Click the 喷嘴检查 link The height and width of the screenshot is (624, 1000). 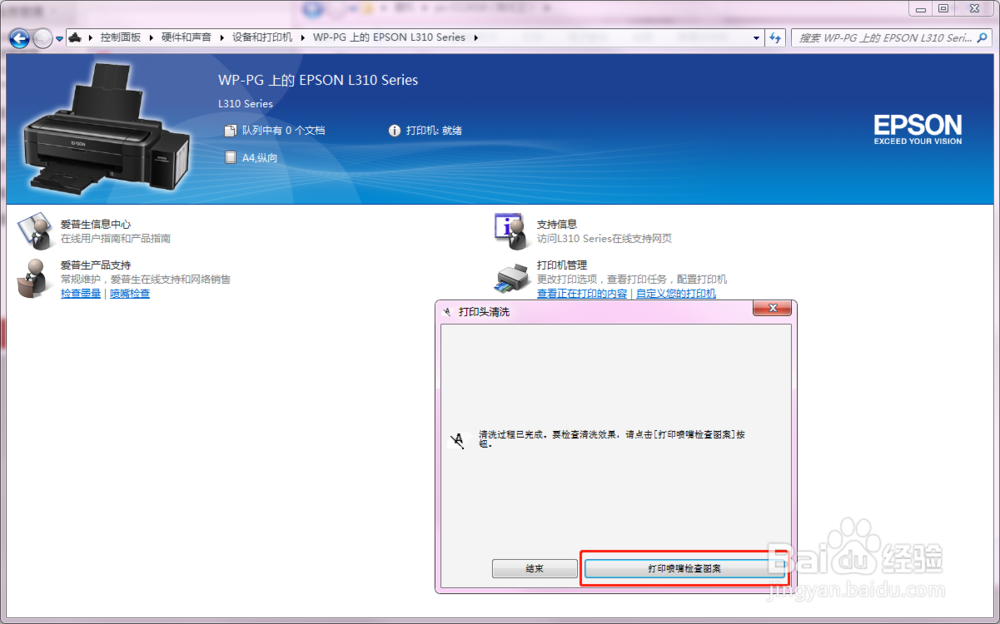point(130,293)
